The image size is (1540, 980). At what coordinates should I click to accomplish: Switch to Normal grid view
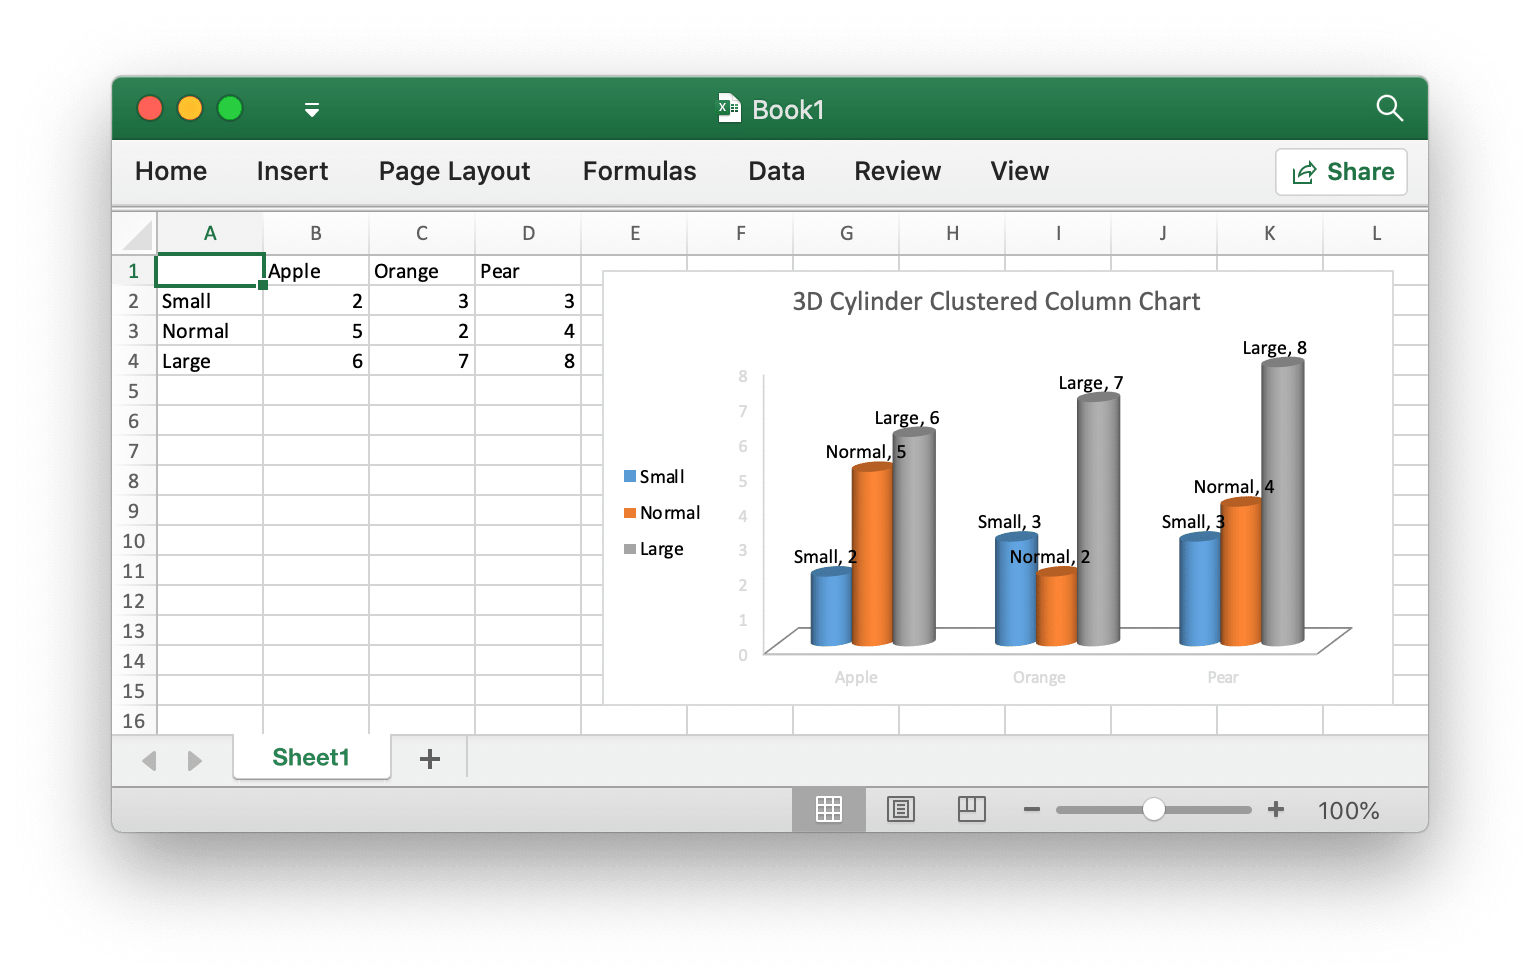coord(828,809)
